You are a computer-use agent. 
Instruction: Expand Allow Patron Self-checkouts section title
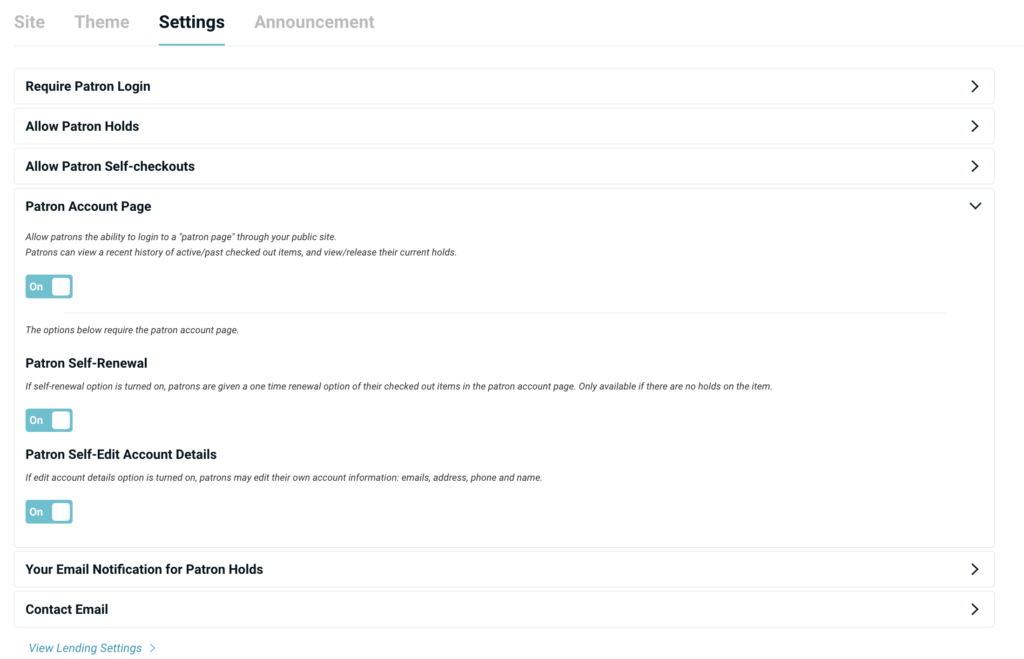(110, 167)
